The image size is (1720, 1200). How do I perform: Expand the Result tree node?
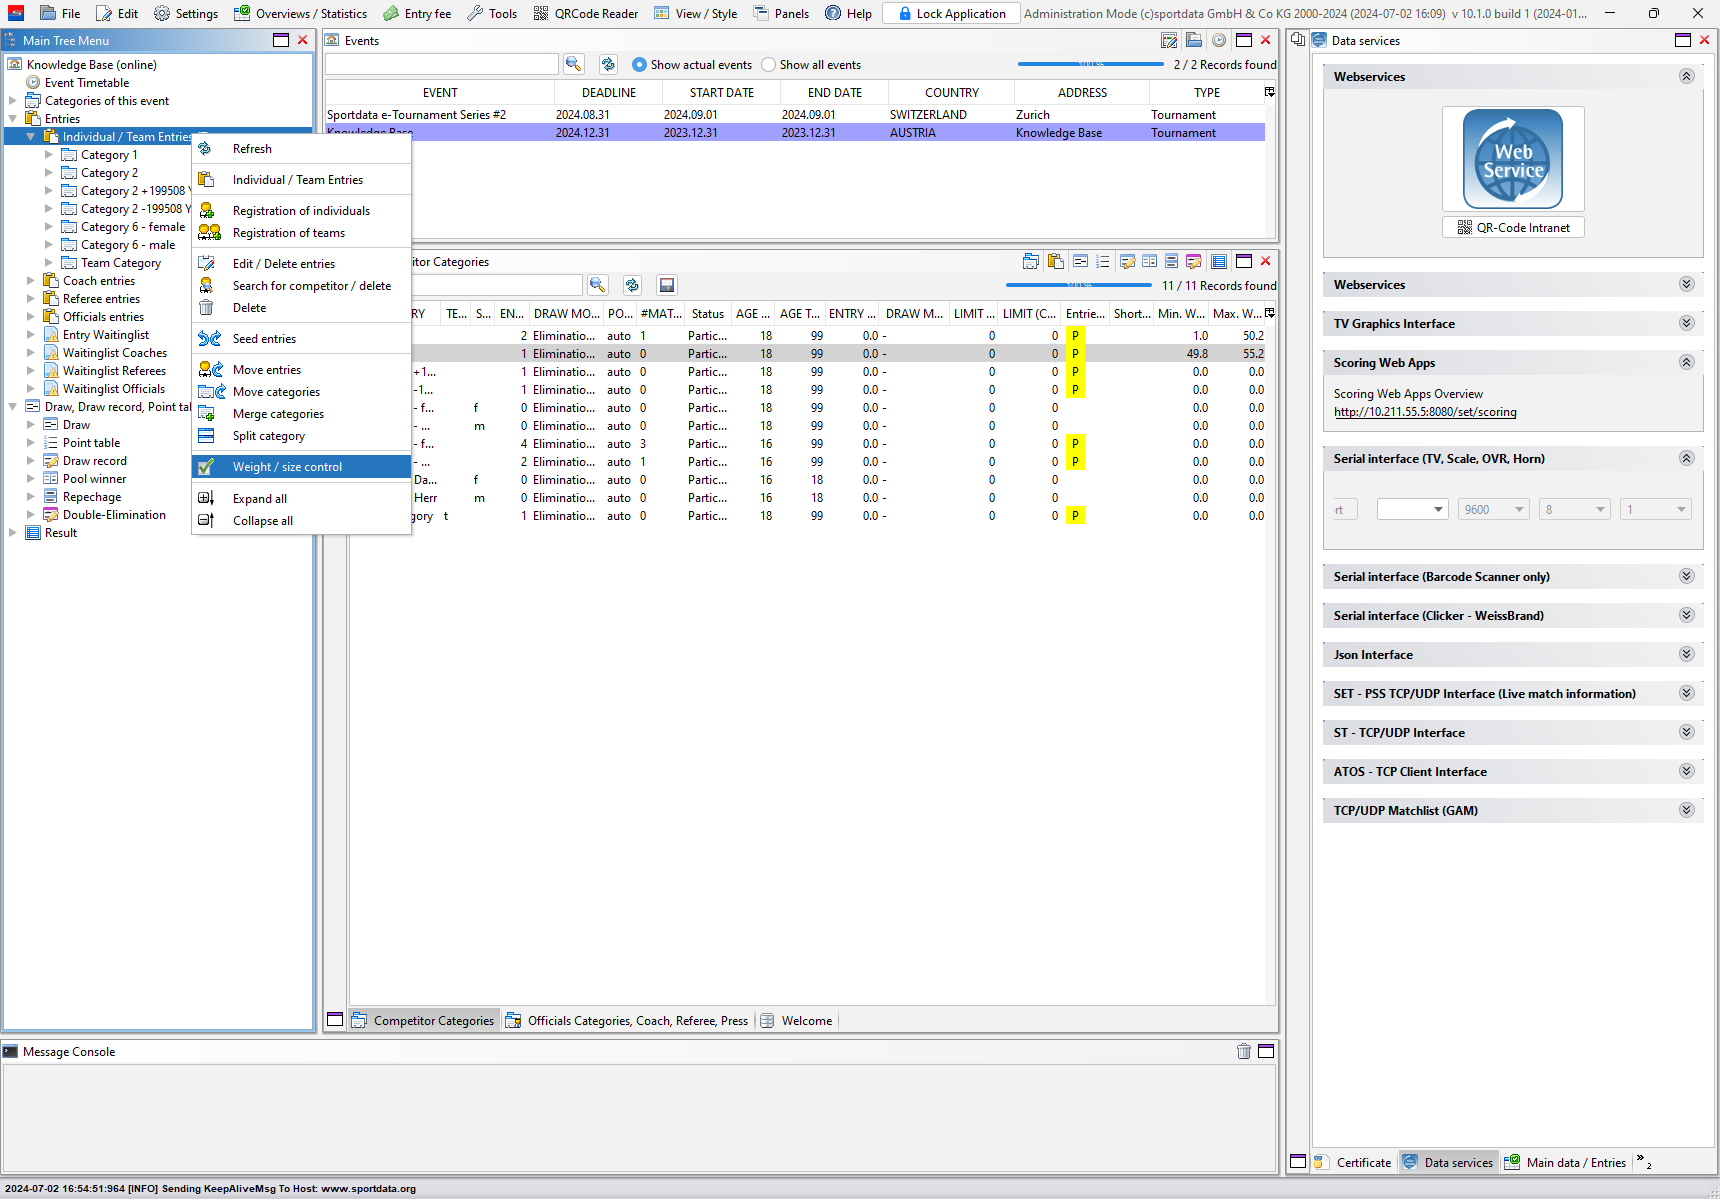point(13,533)
